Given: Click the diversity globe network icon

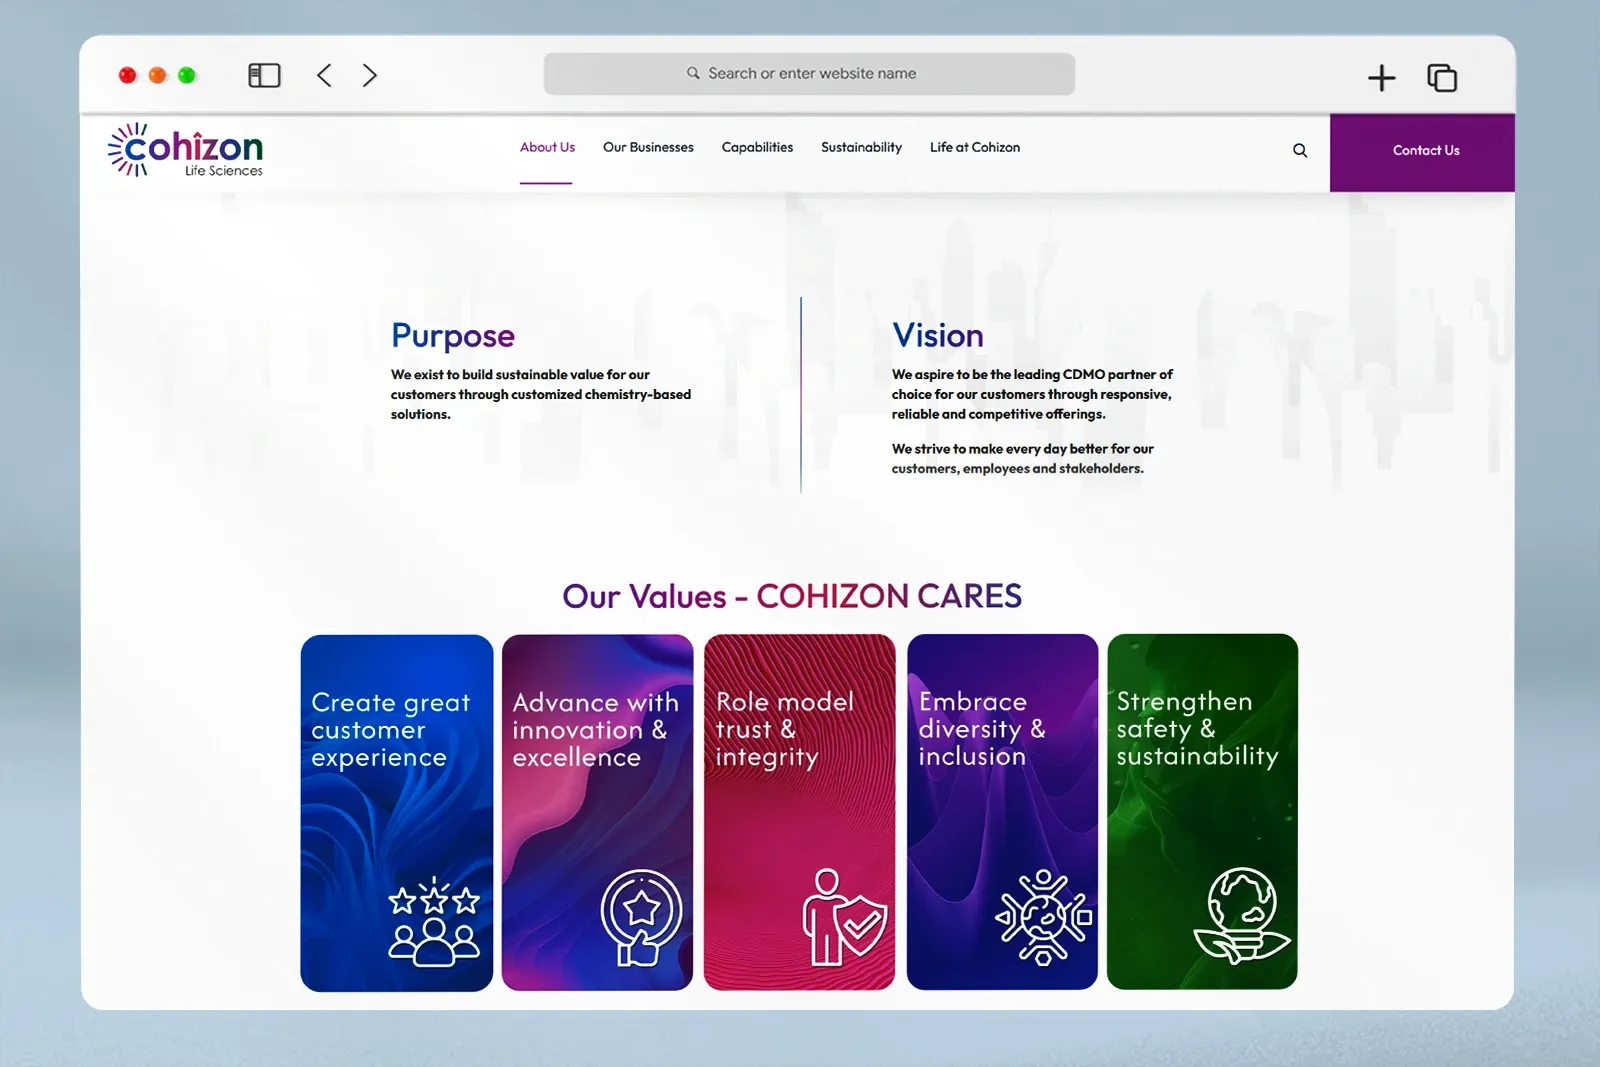Looking at the screenshot, I should click(1043, 917).
